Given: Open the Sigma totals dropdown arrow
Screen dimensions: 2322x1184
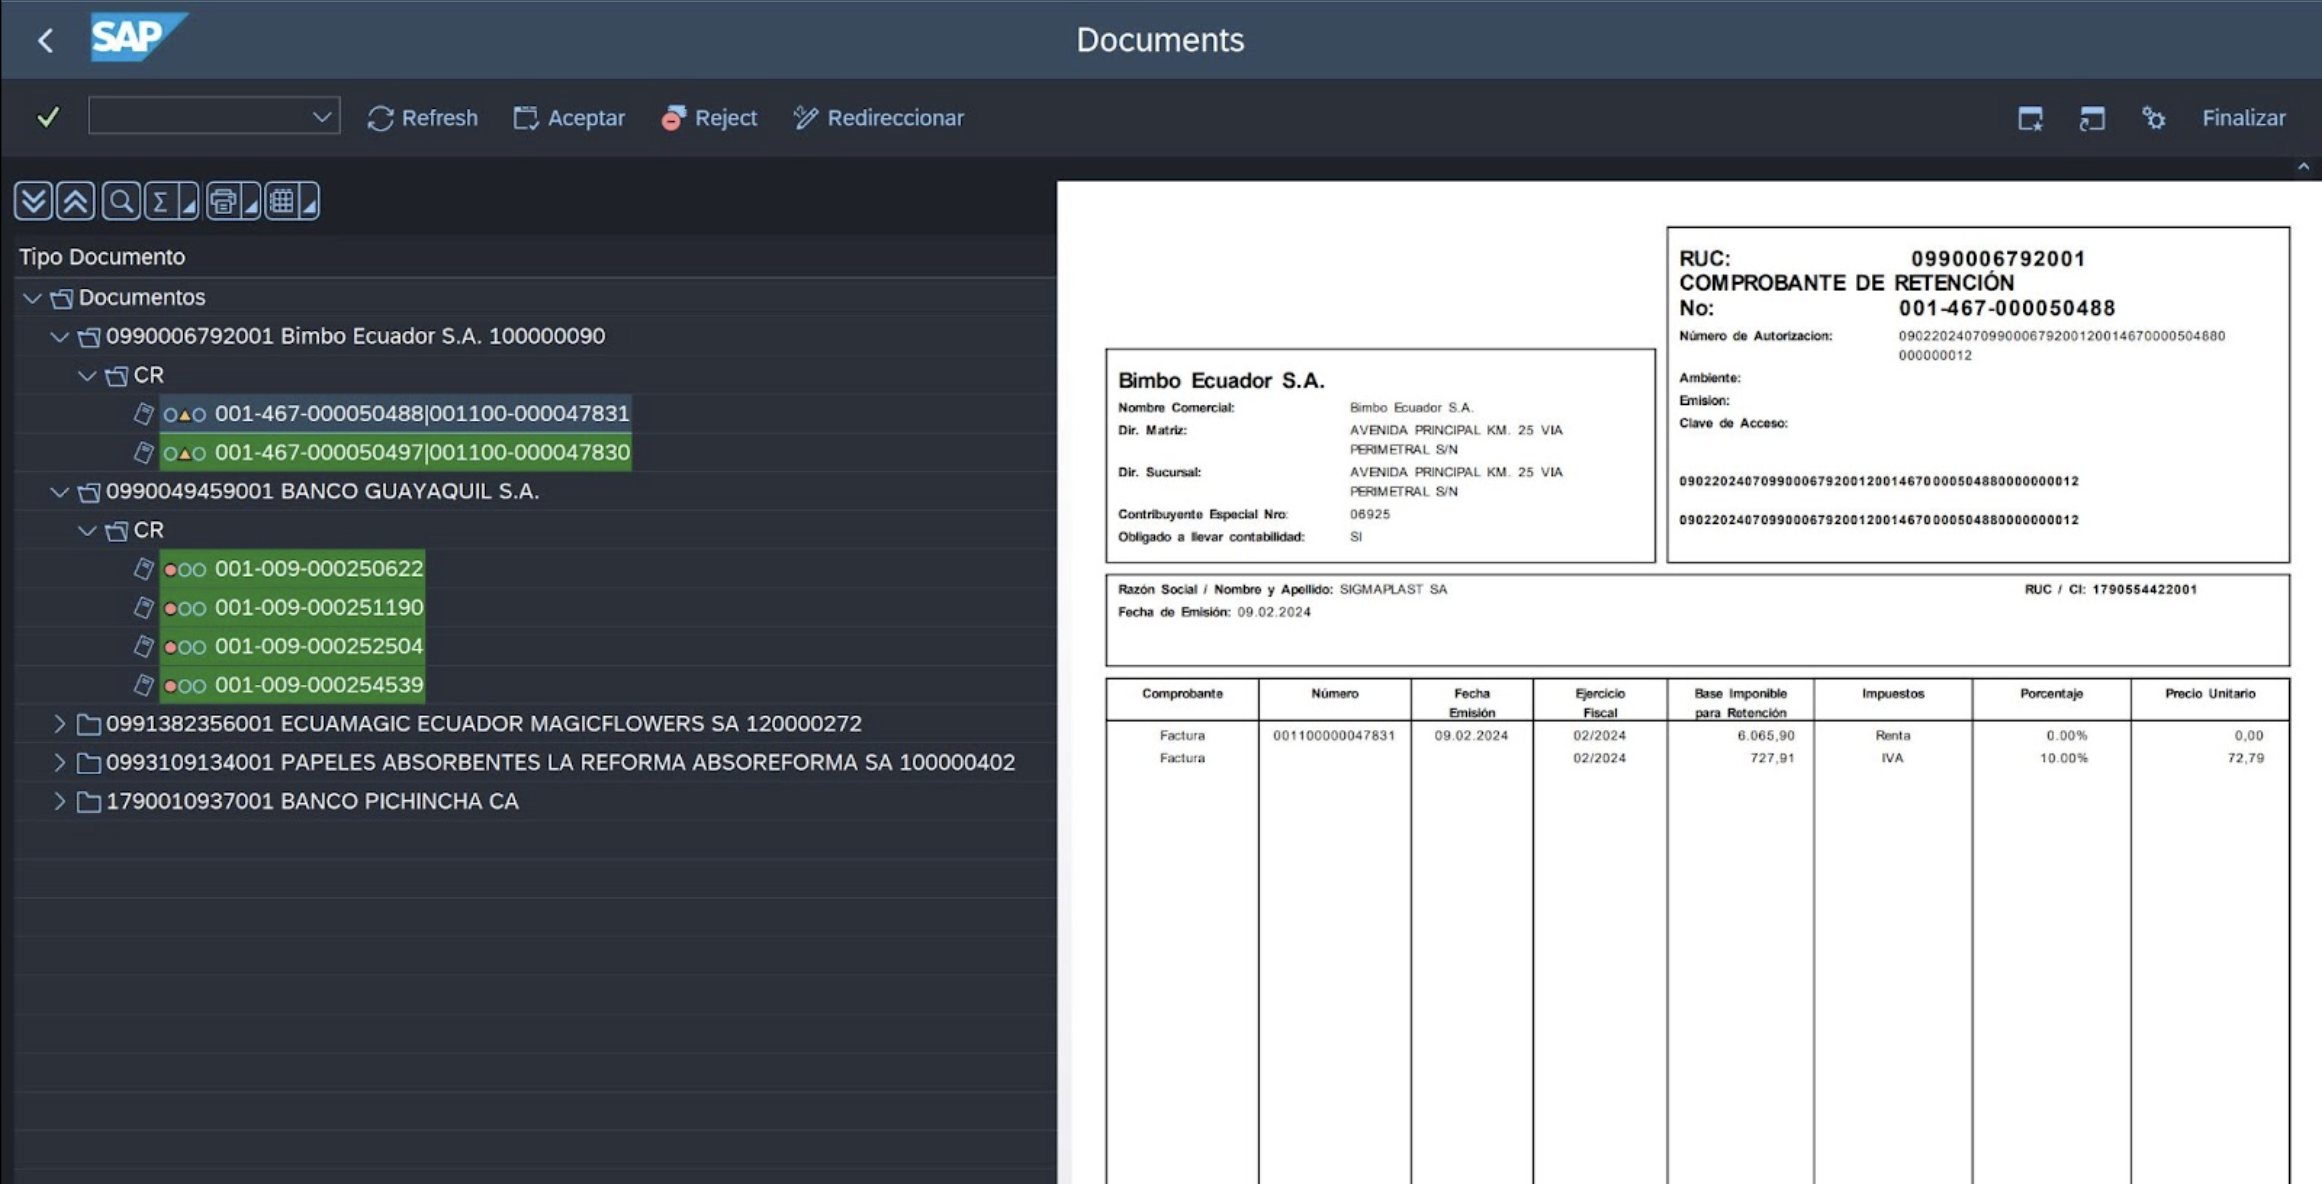Looking at the screenshot, I should tap(189, 203).
